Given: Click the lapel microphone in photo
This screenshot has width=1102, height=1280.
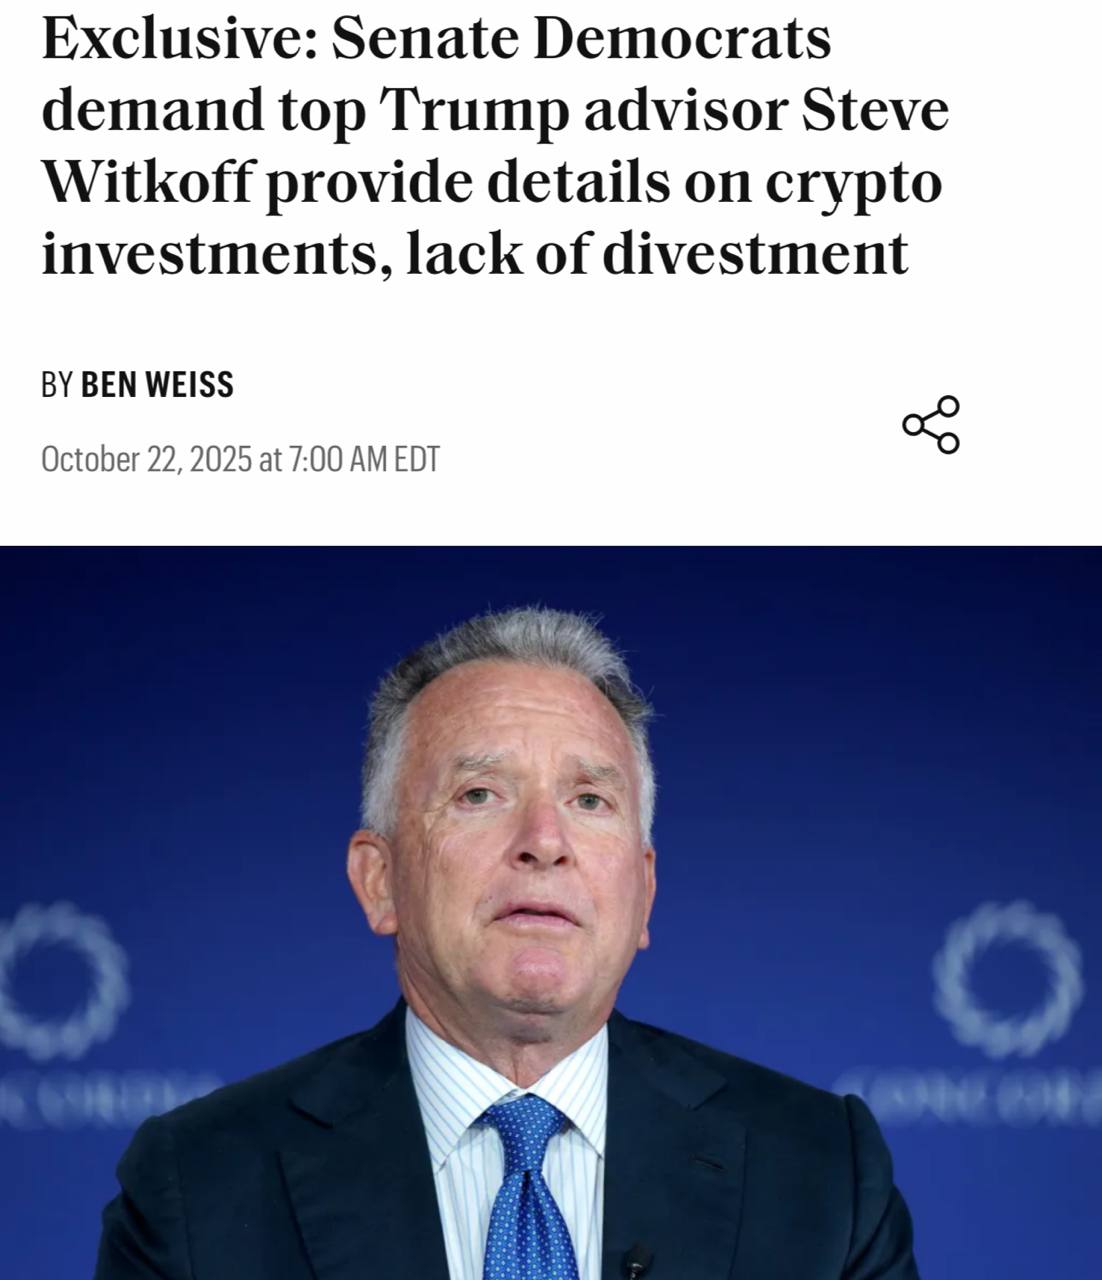Looking at the screenshot, I should [x=636, y=1262].
